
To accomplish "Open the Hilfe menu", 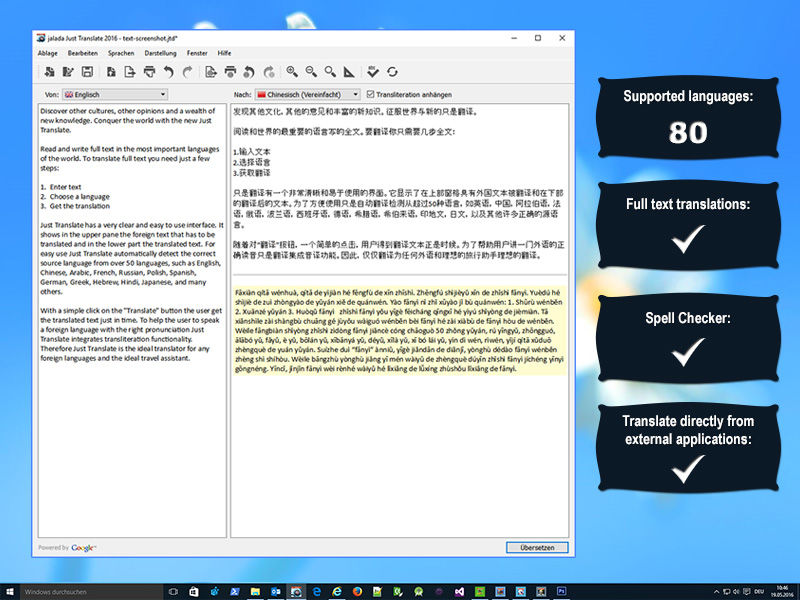I will [224, 53].
